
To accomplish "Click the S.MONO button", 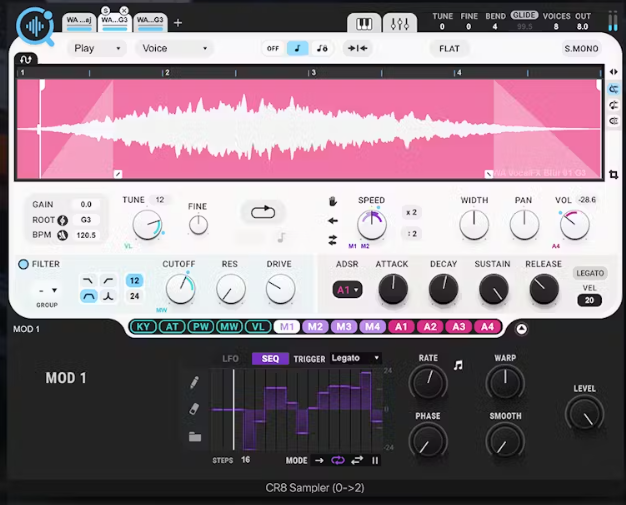I will tap(581, 49).
